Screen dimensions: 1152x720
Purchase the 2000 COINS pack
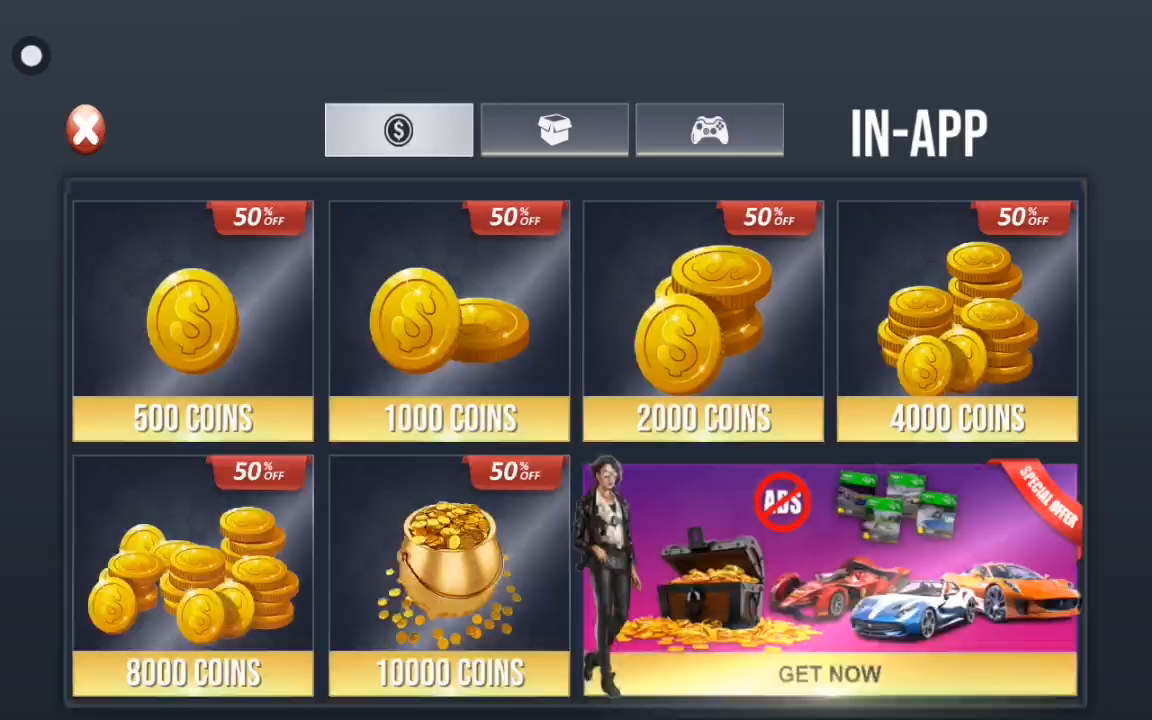[x=704, y=419]
